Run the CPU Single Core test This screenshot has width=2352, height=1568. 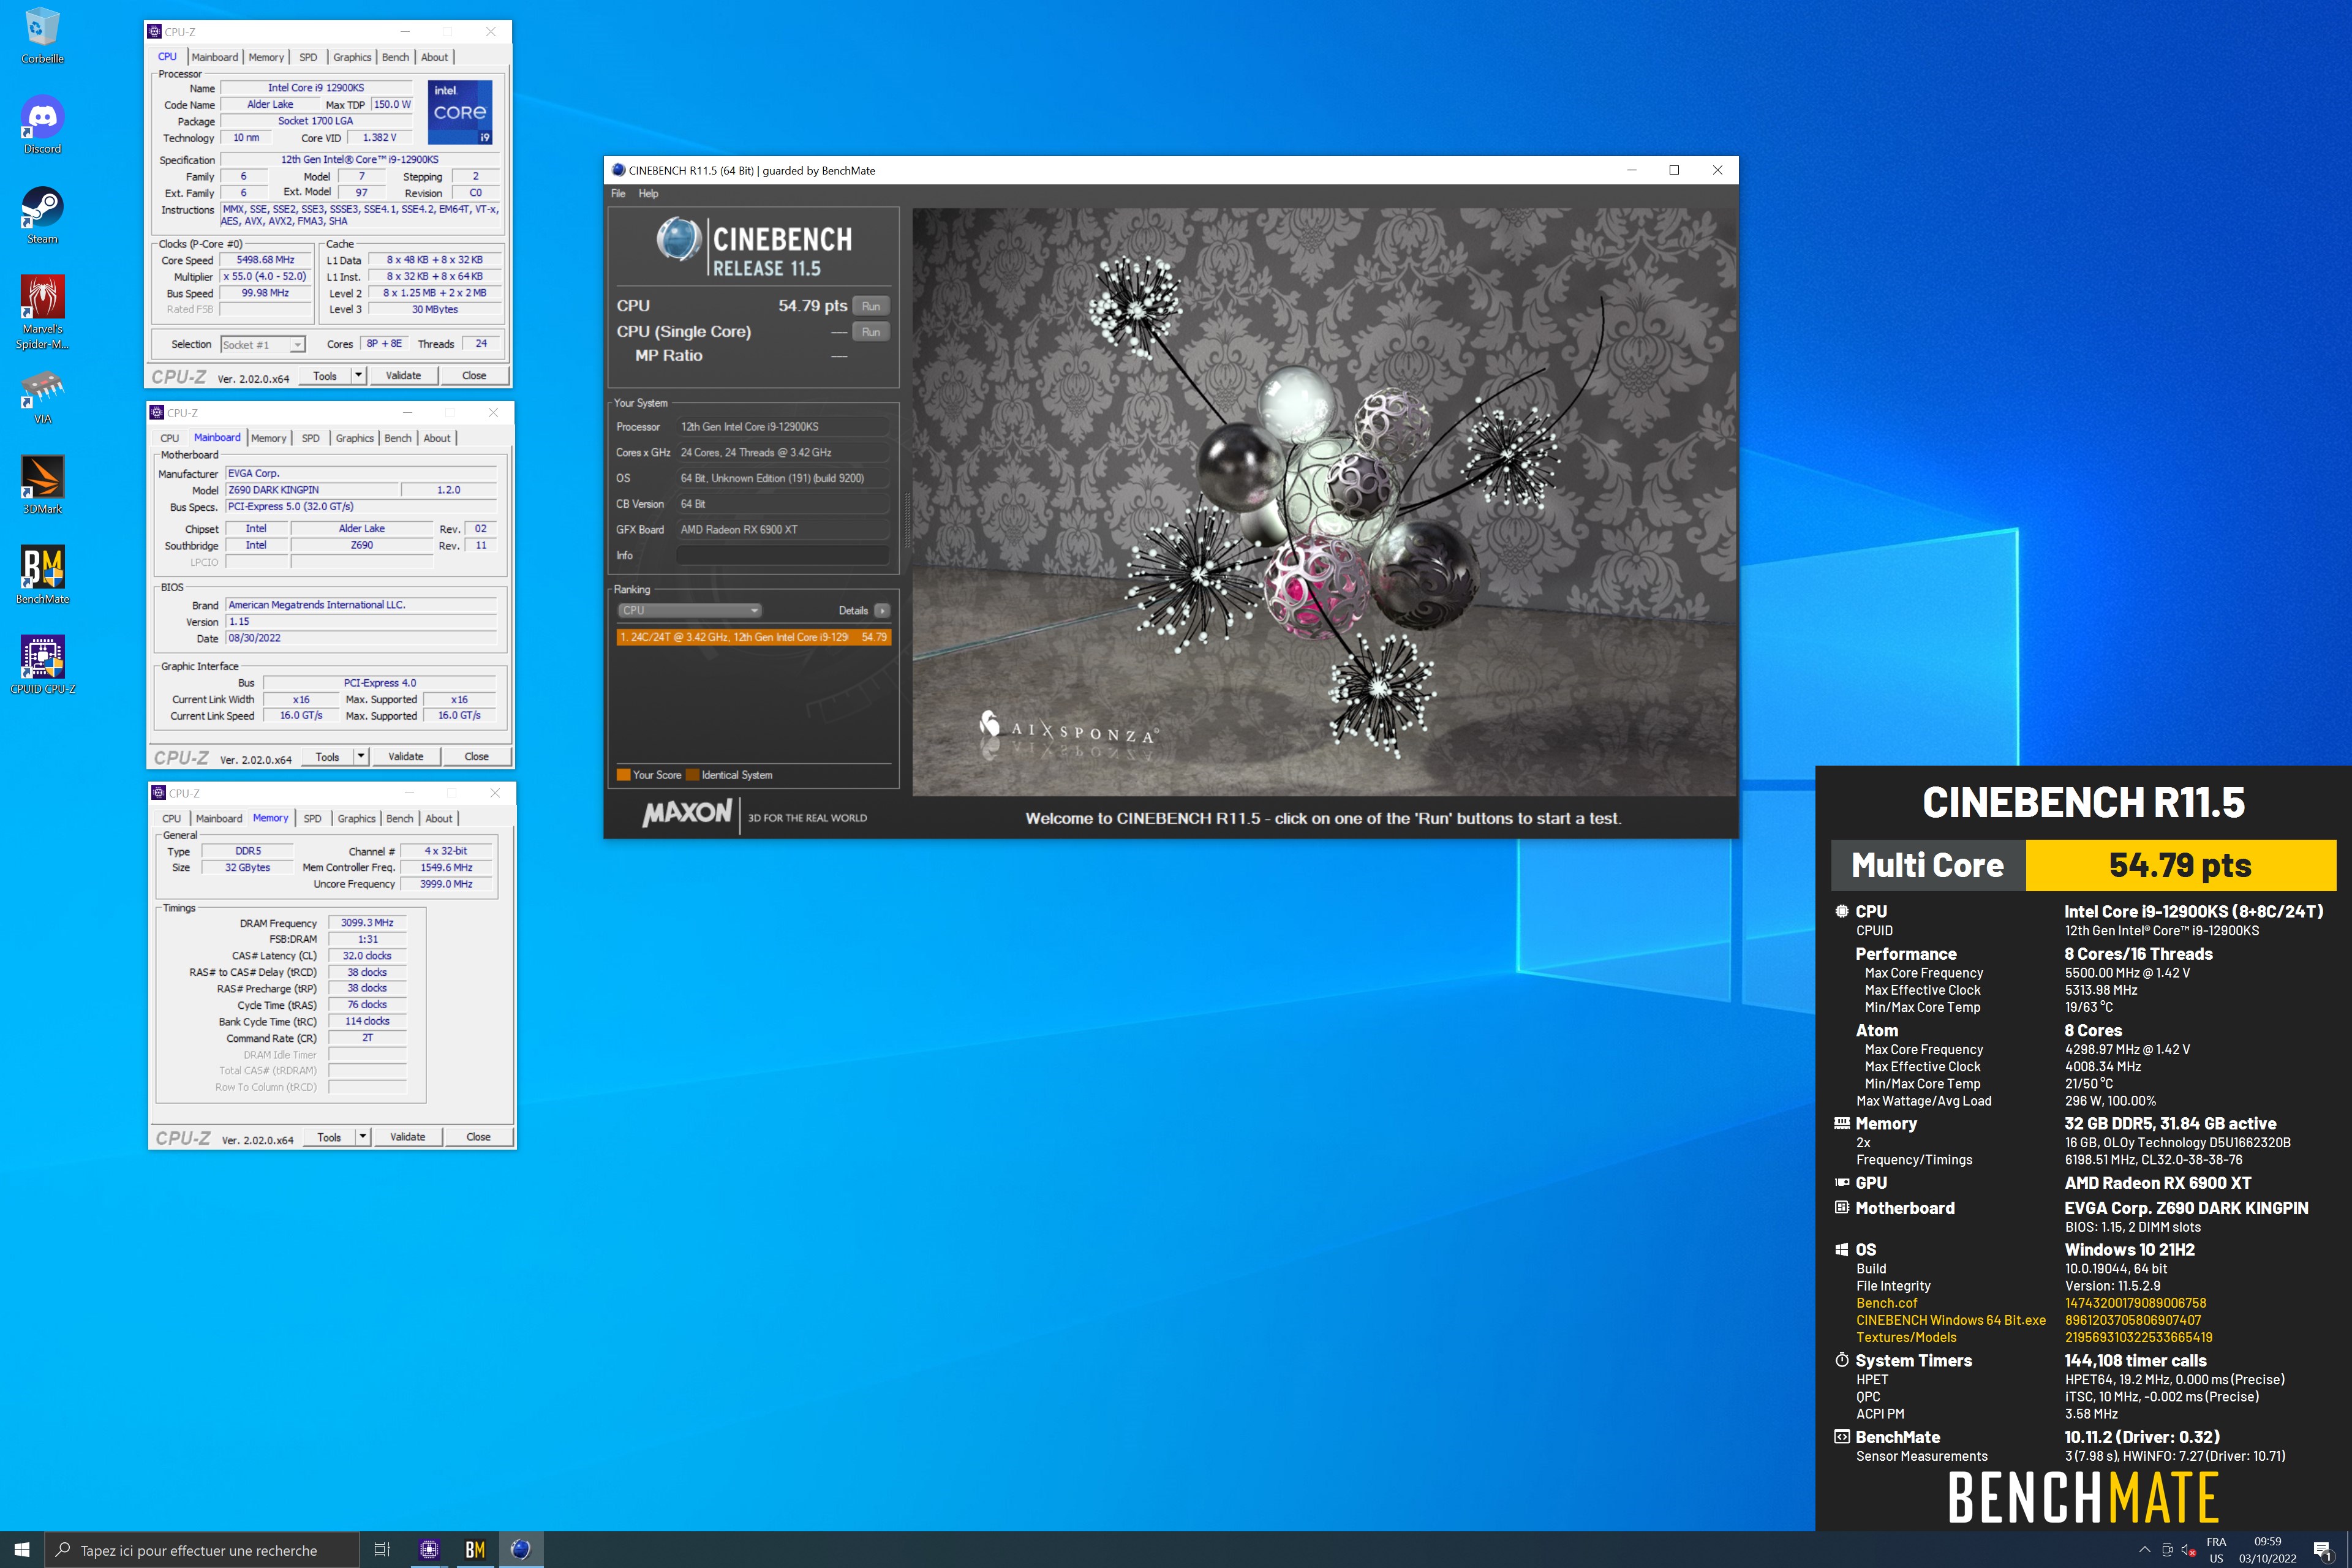(x=870, y=332)
